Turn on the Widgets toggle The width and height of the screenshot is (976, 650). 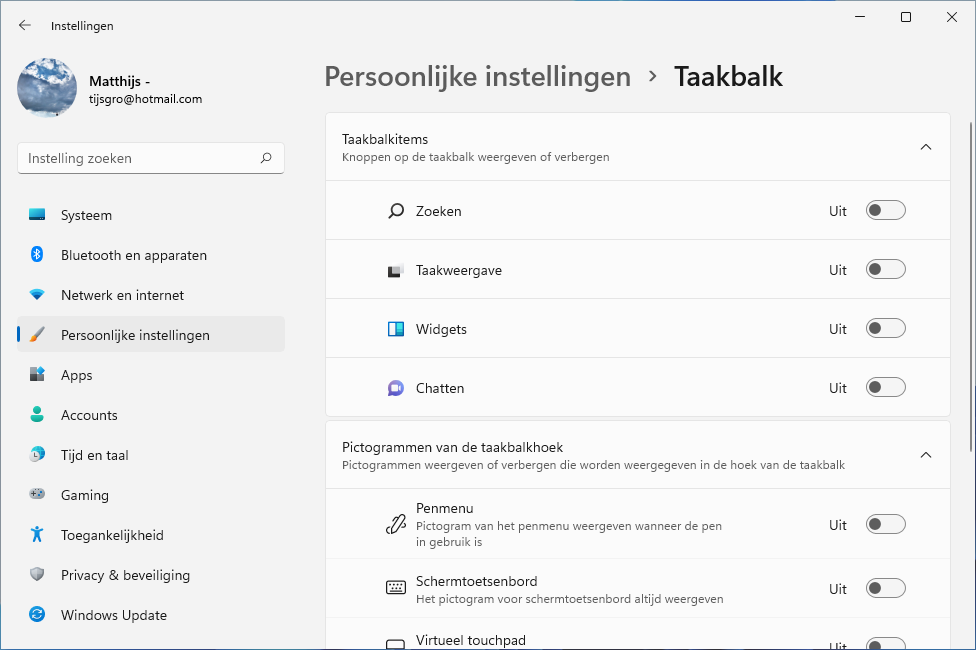click(885, 329)
